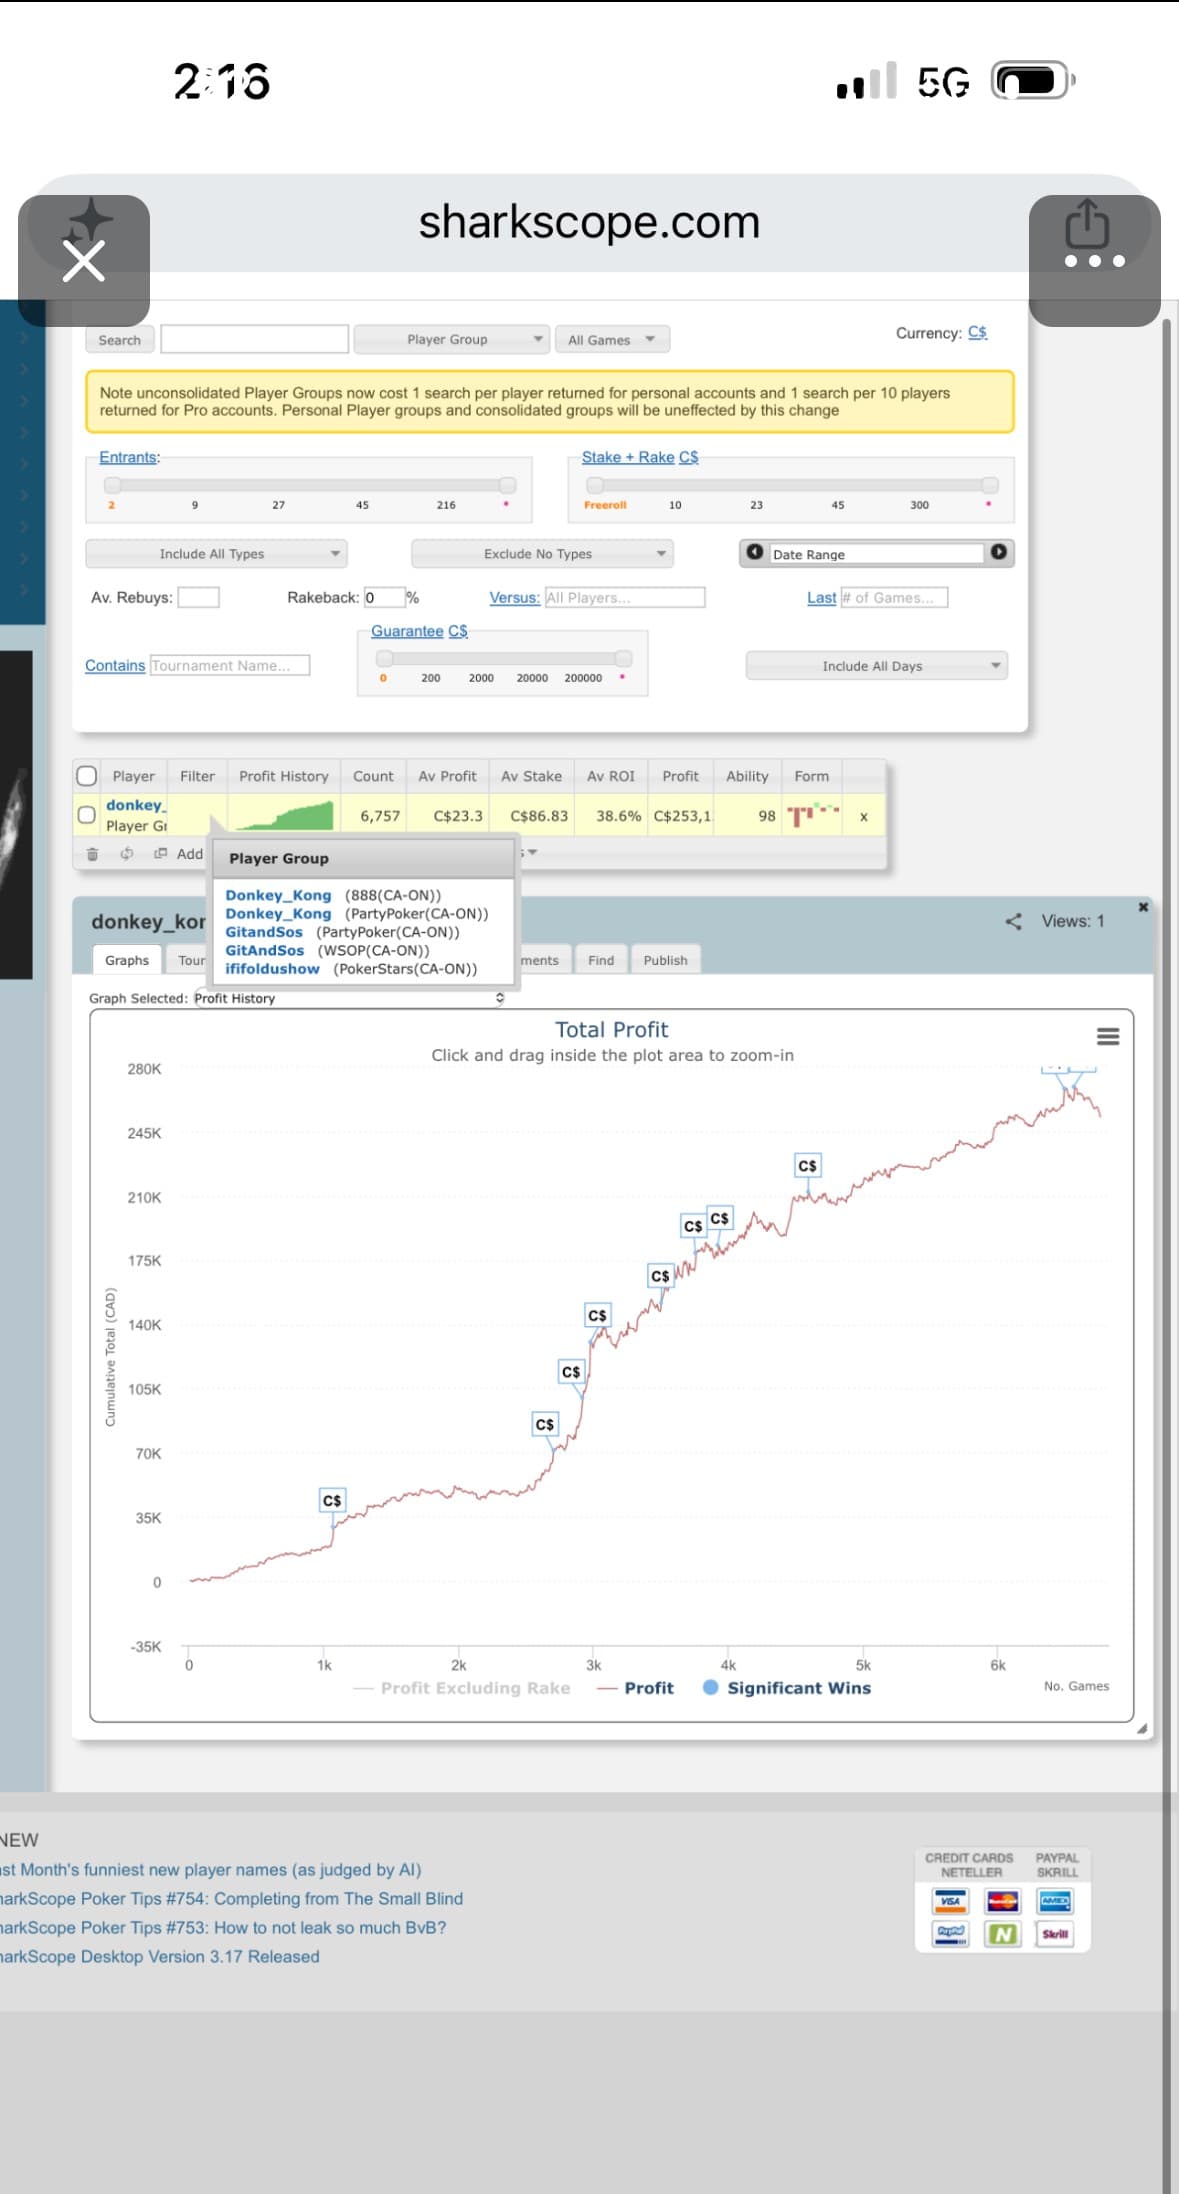Screen dimensions: 1179x2194
Task: Click the topmost C$ win marker above 210K
Action: coord(807,1166)
